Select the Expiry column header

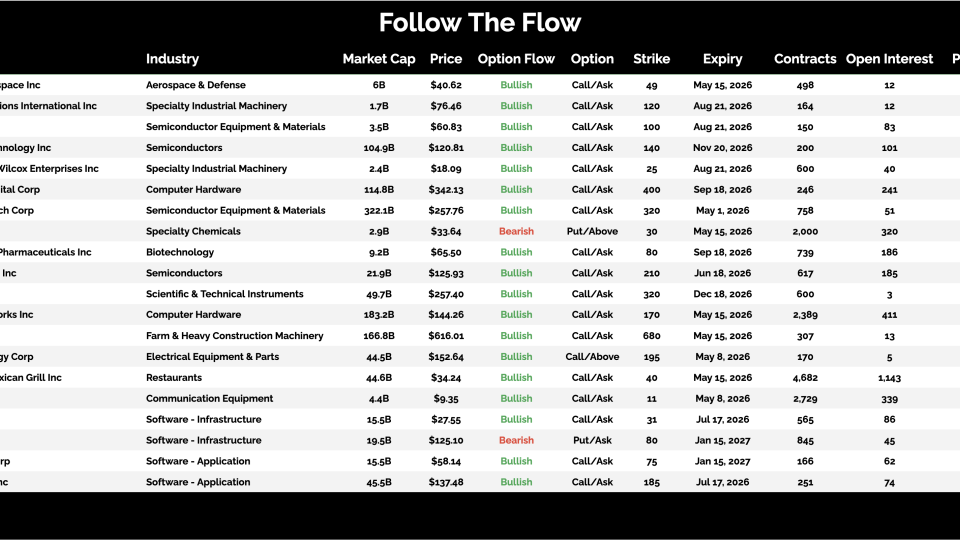pos(722,59)
